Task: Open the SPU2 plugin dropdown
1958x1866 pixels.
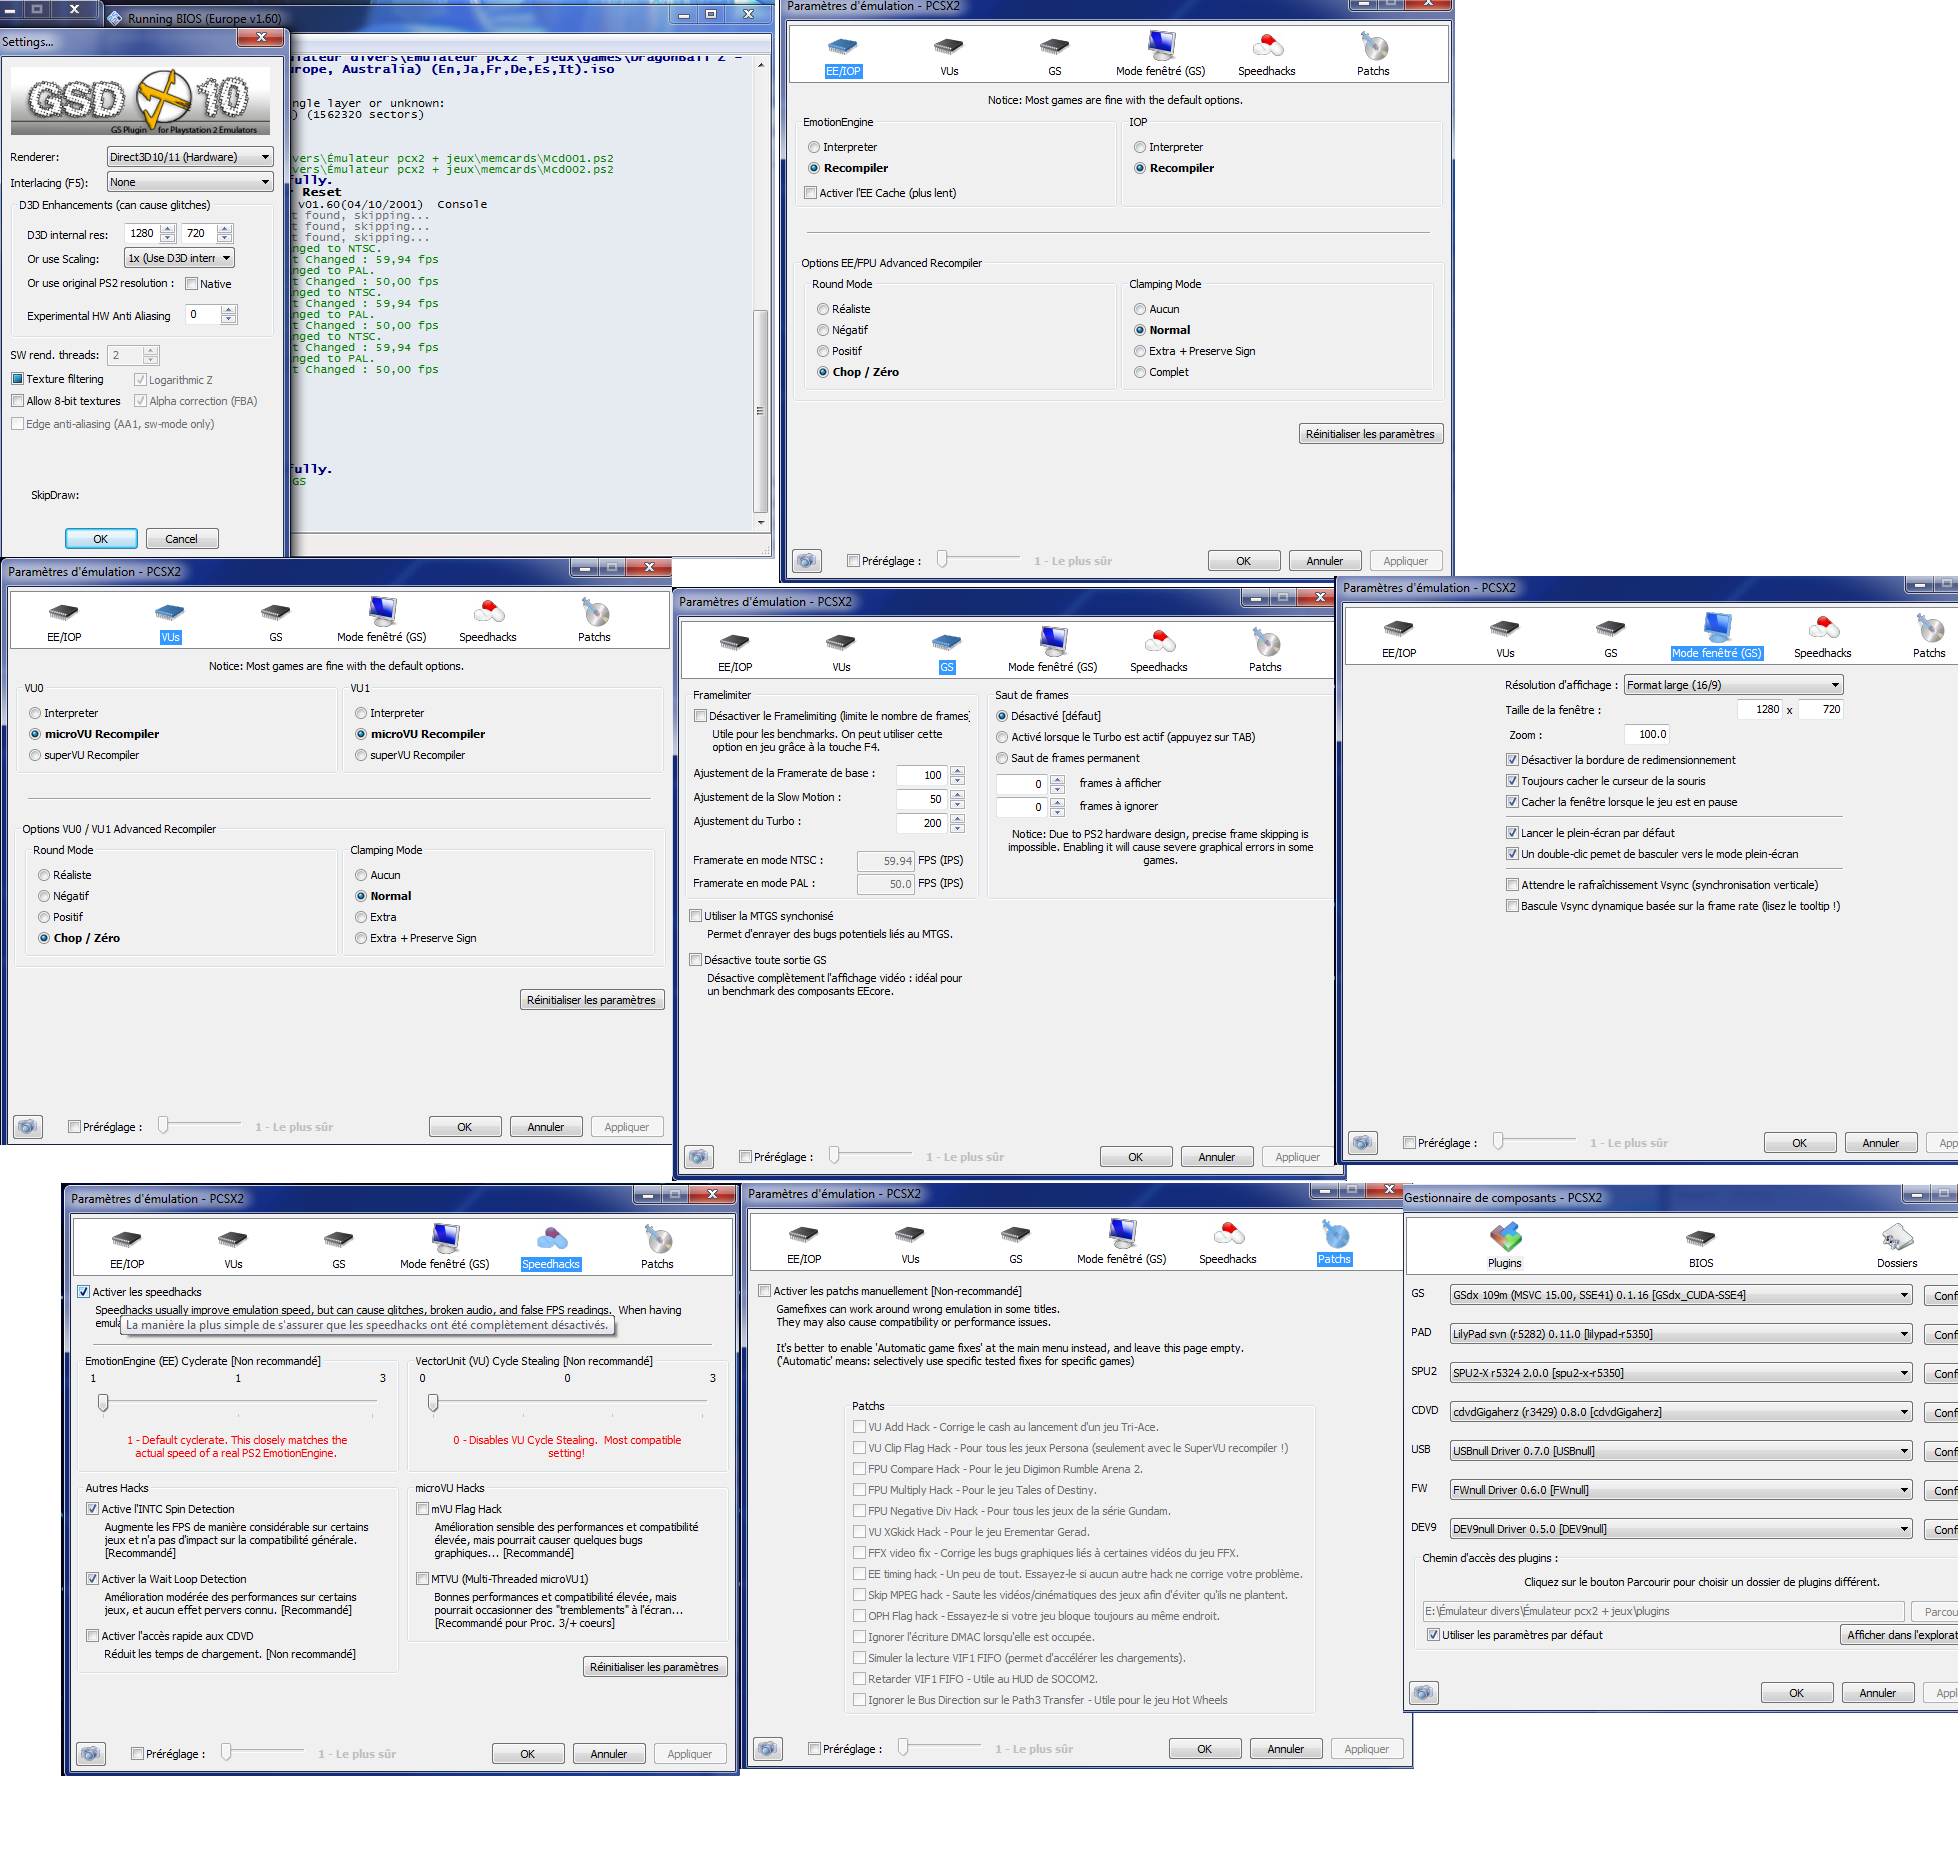Action: tap(1680, 1373)
